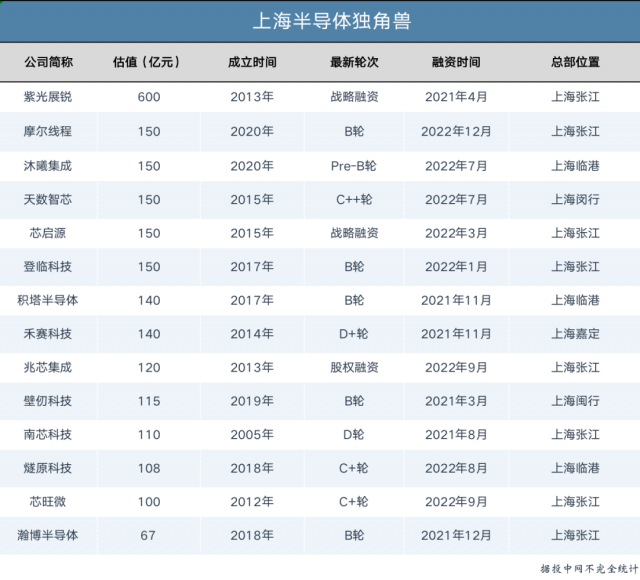The image size is (640, 580).
Task: Click the D轮 cell for 南芯科技
Action: pos(353,435)
